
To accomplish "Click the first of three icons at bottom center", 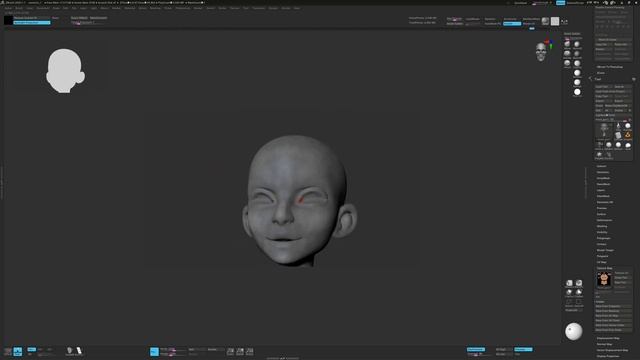I will 230,351.
